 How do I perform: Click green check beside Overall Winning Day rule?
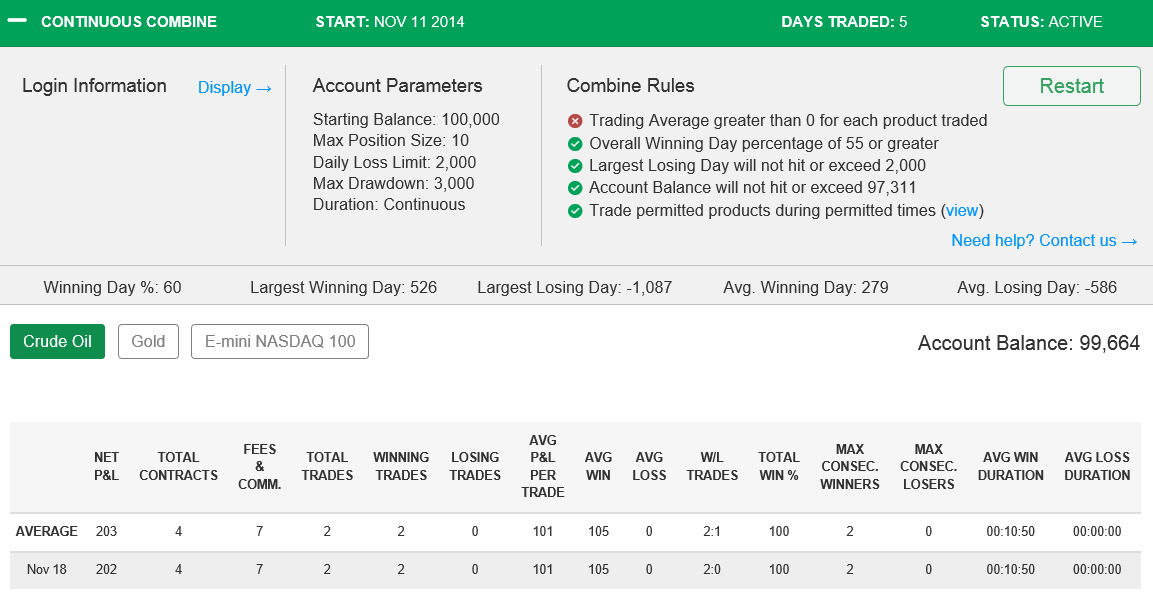click(575, 143)
